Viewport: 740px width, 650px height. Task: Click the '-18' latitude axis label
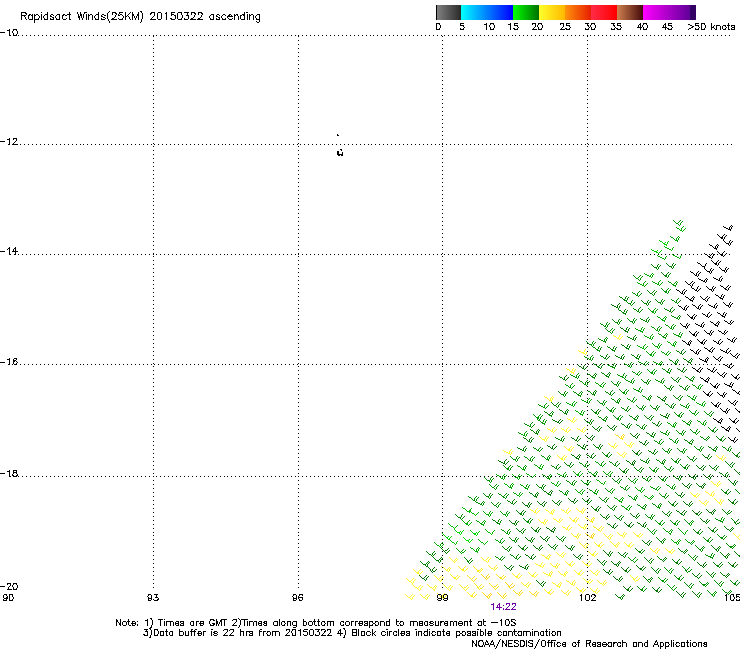(x=9, y=473)
